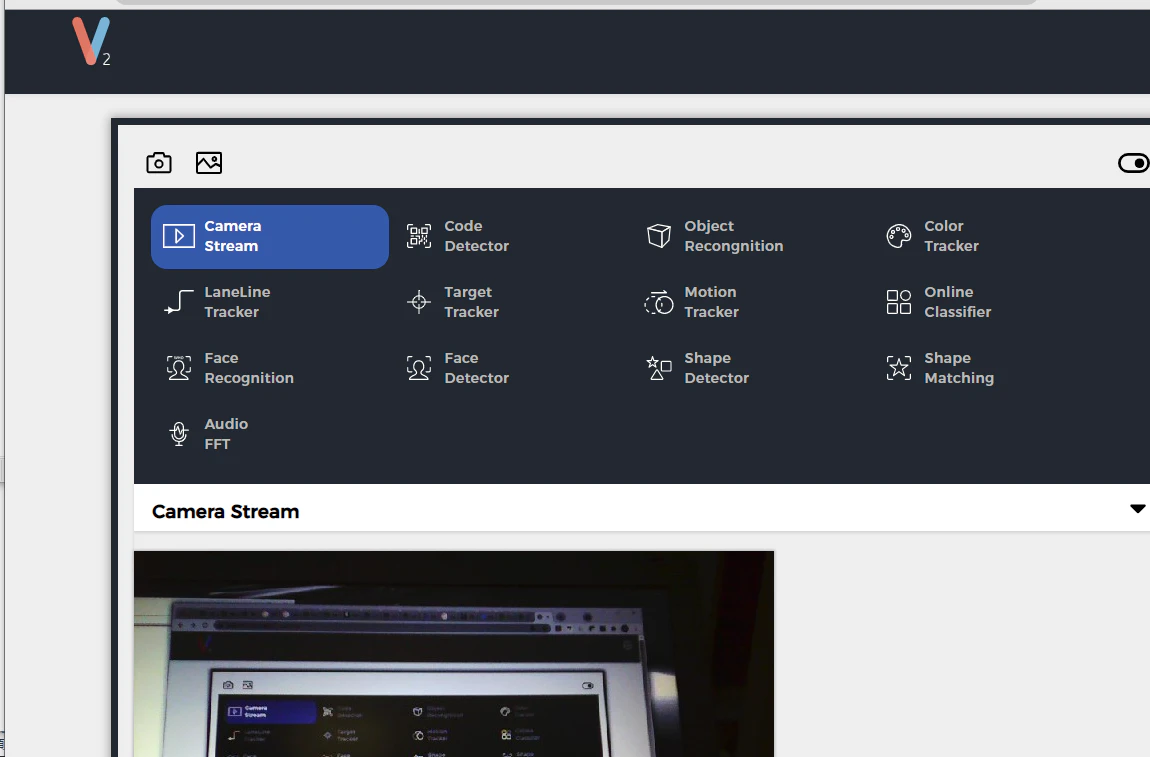
Task: Collapse the Camera Stream section arrow
Action: point(1138,508)
